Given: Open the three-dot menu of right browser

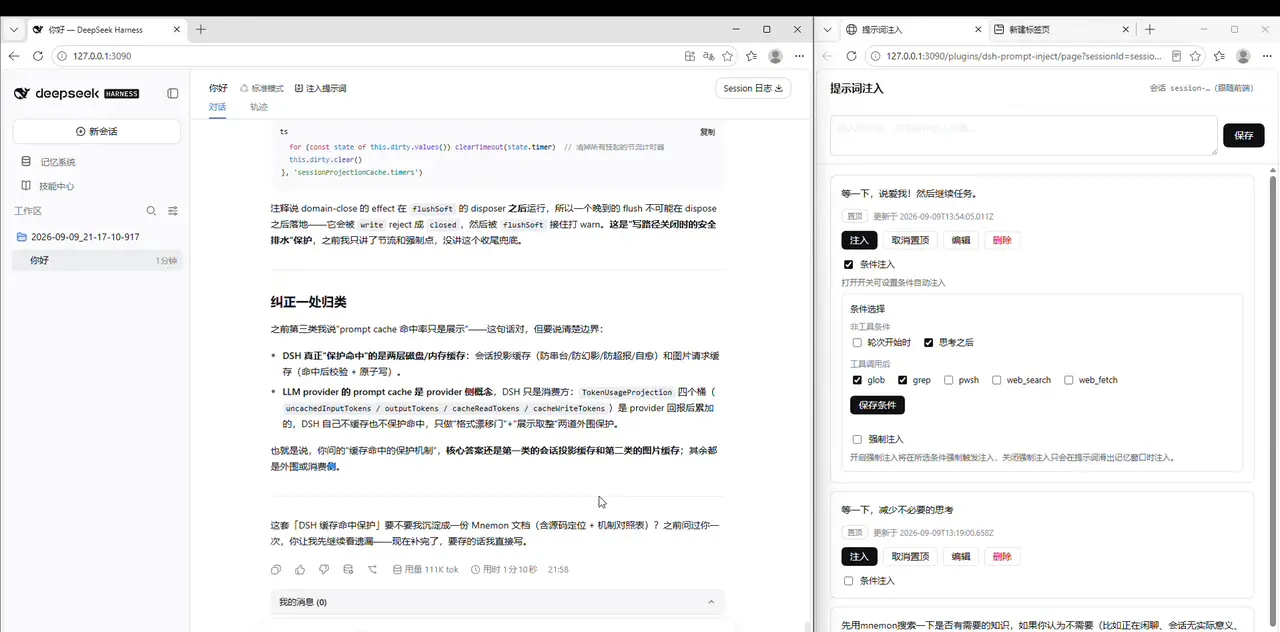Looking at the screenshot, I should click(x=1266, y=56).
